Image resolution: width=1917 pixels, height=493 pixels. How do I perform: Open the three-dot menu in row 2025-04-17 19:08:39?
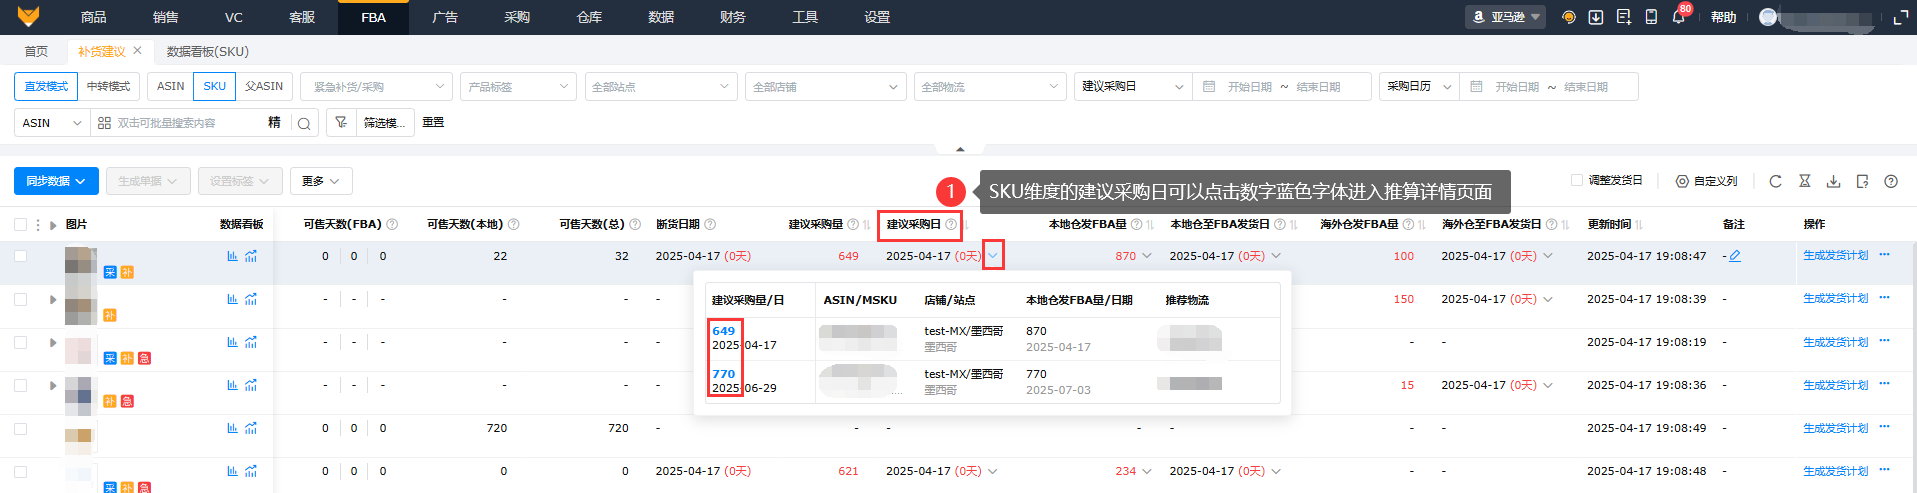(x=1884, y=298)
